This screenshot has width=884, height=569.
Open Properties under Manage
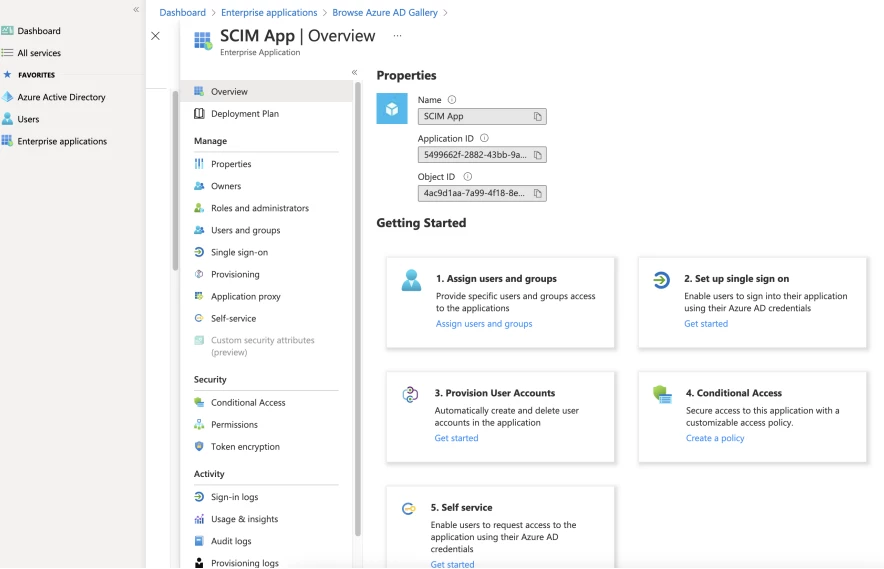point(231,164)
